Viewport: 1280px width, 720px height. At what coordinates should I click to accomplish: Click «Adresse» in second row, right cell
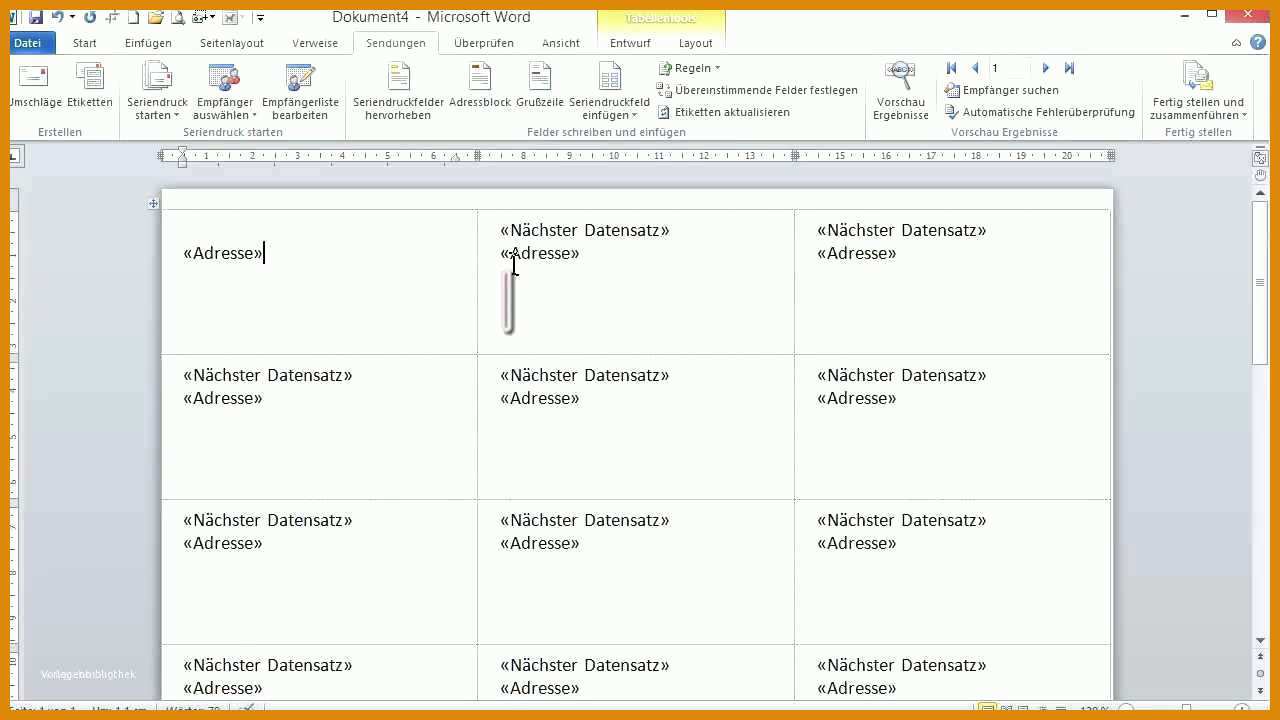pyautogui.click(x=857, y=398)
